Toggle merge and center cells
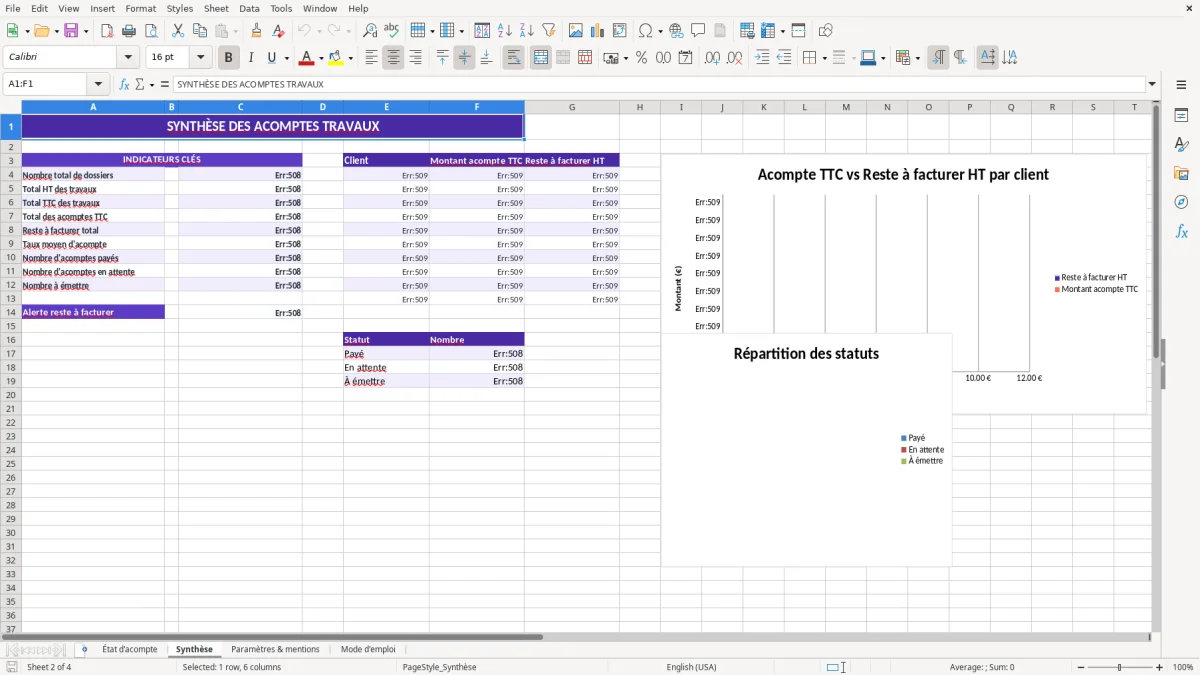The image size is (1200, 675). tap(541, 58)
